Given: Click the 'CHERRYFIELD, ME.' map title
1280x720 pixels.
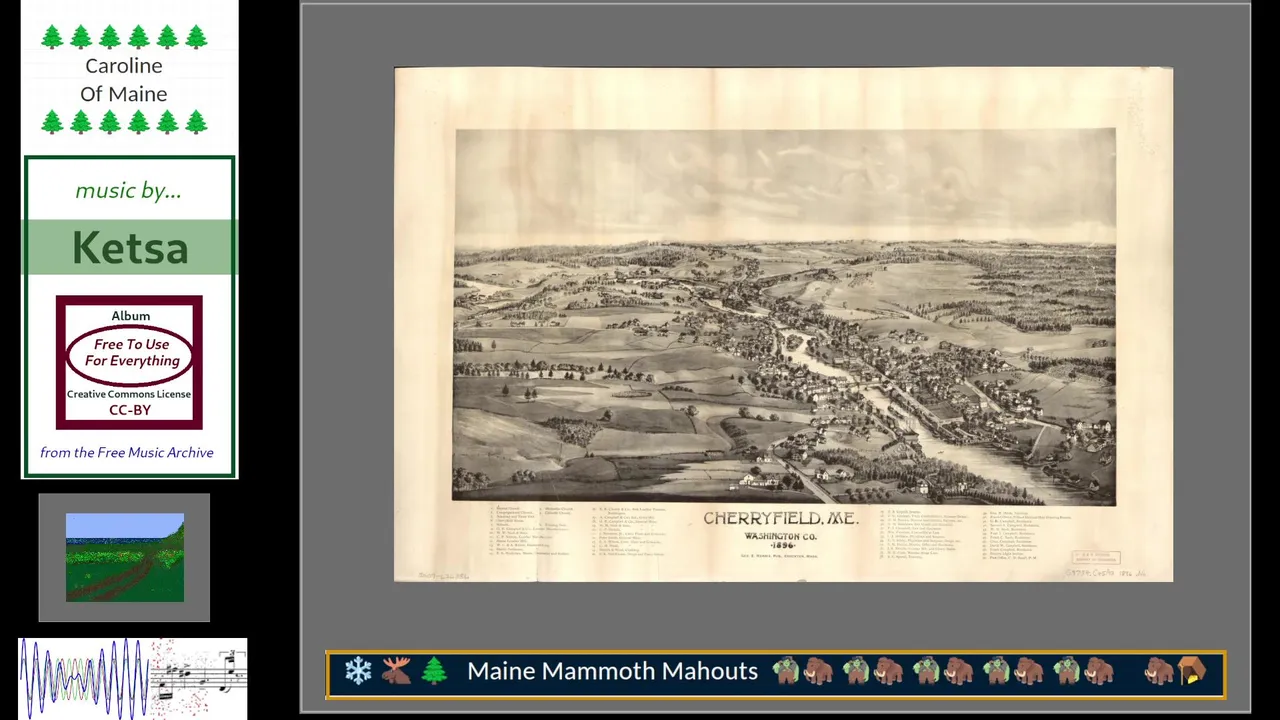Looking at the screenshot, I should pyautogui.click(x=781, y=519).
